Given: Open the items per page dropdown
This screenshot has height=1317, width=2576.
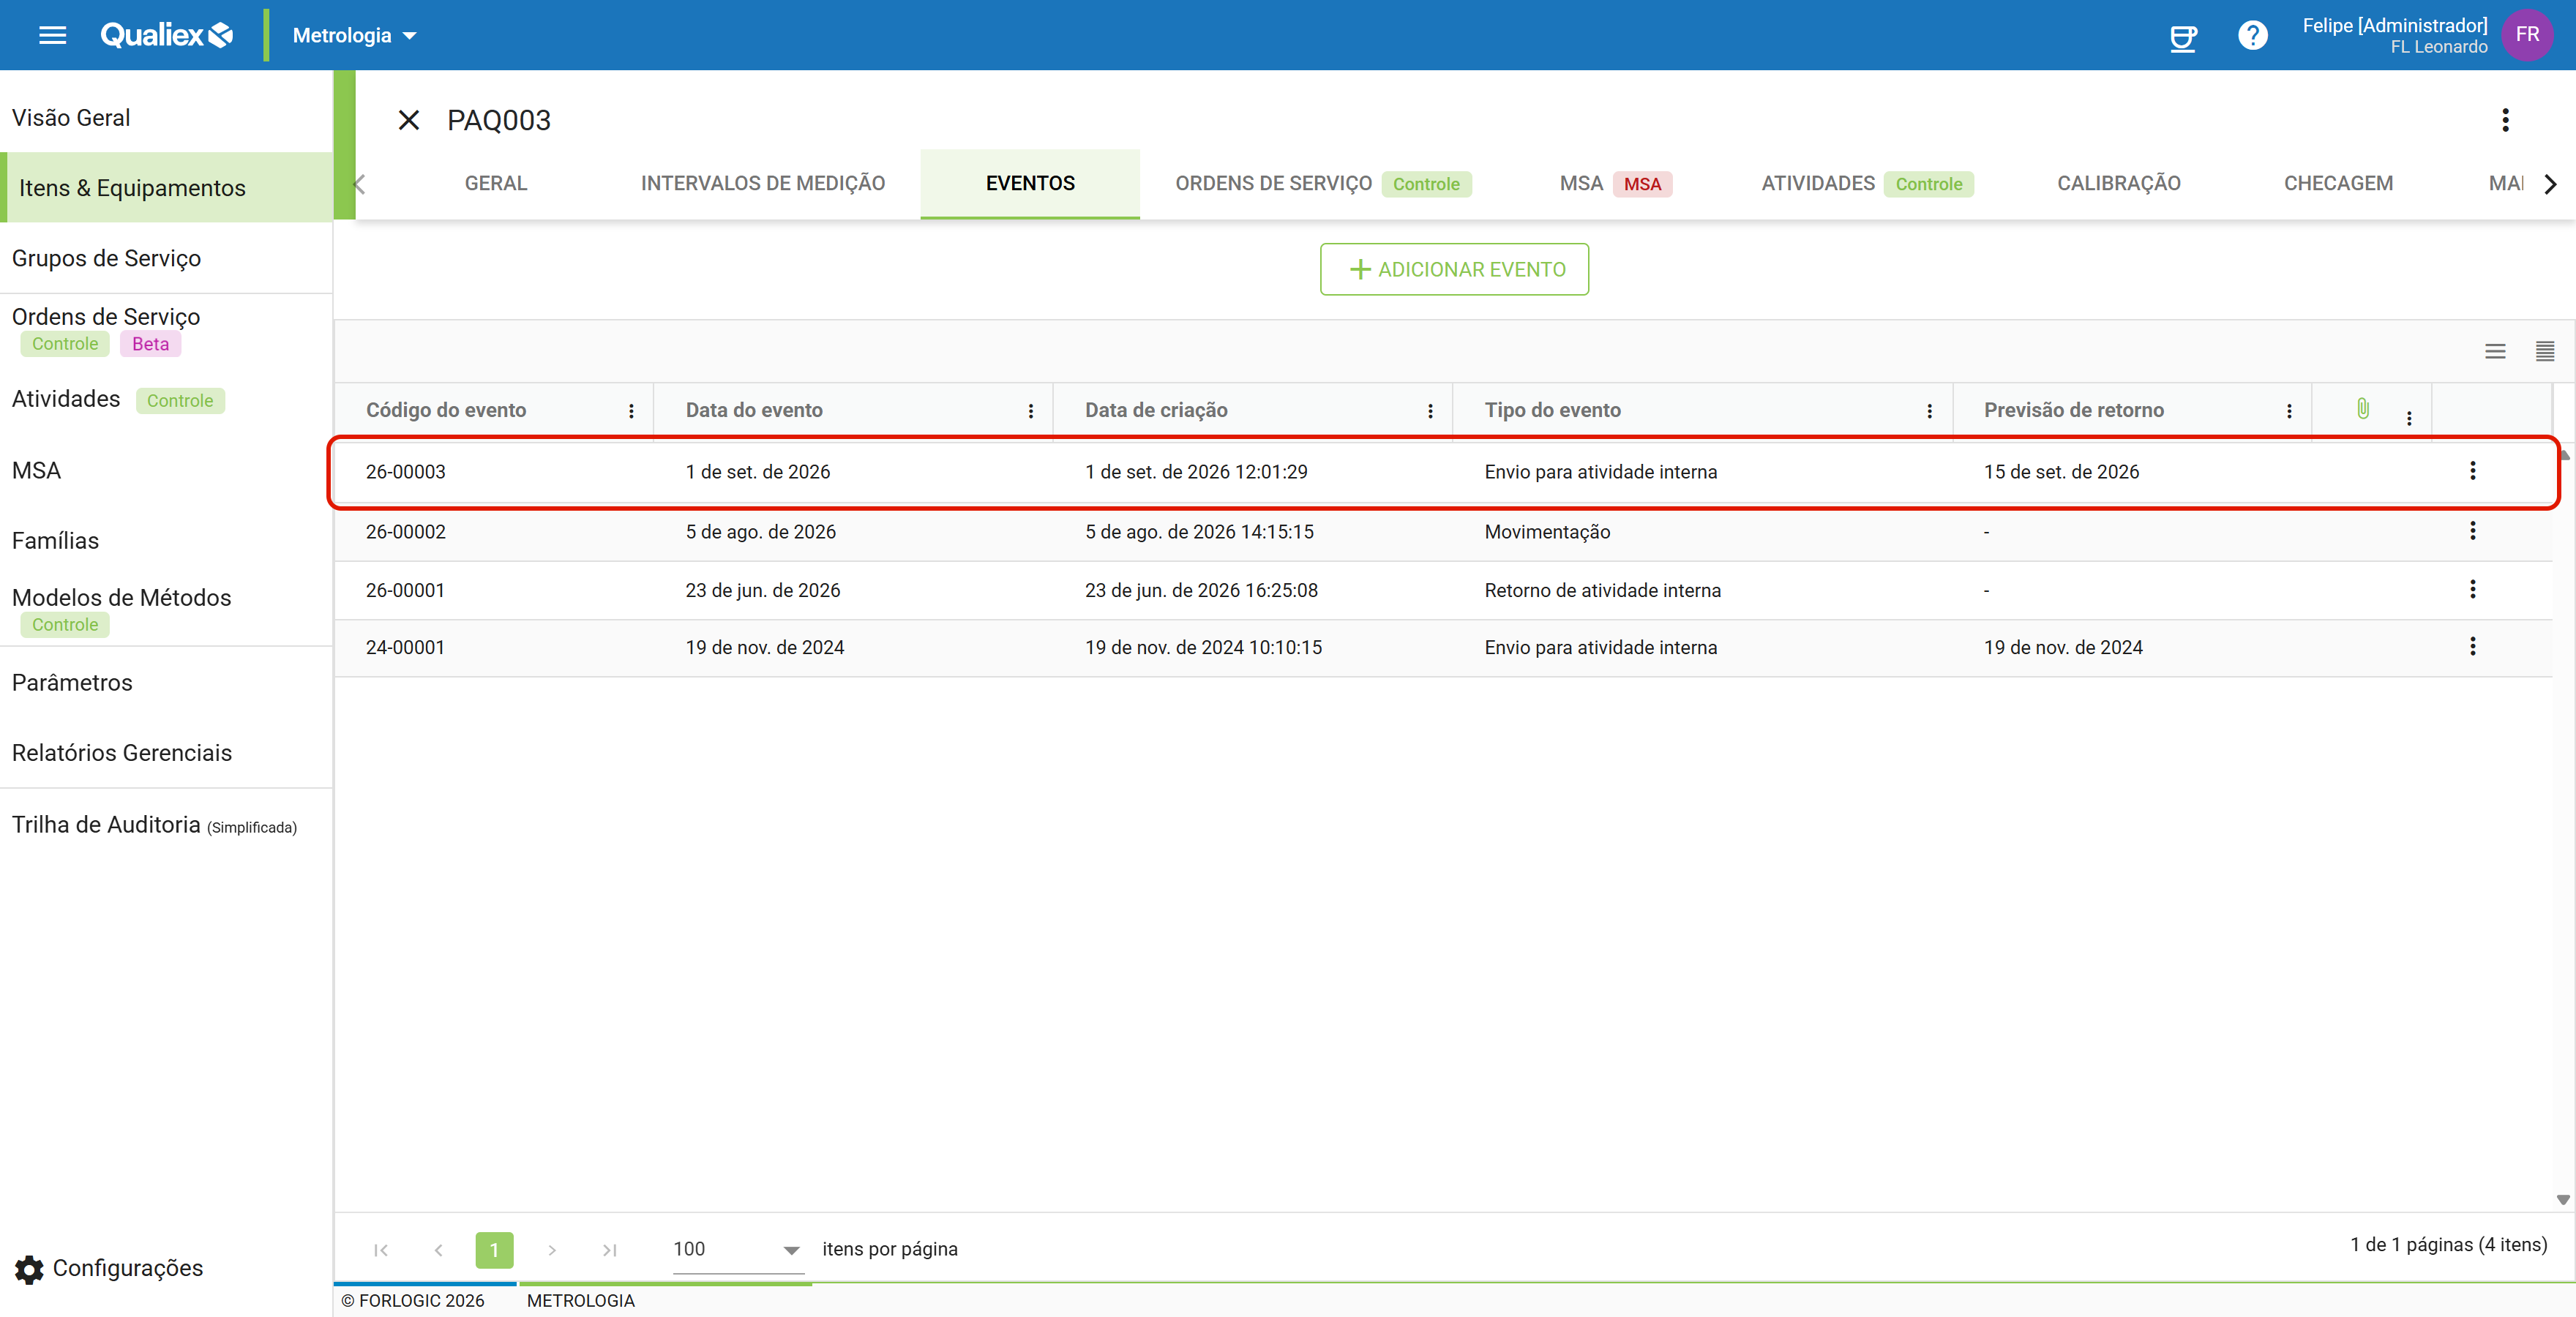Looking at the screenshot, I should point(737,1250).
